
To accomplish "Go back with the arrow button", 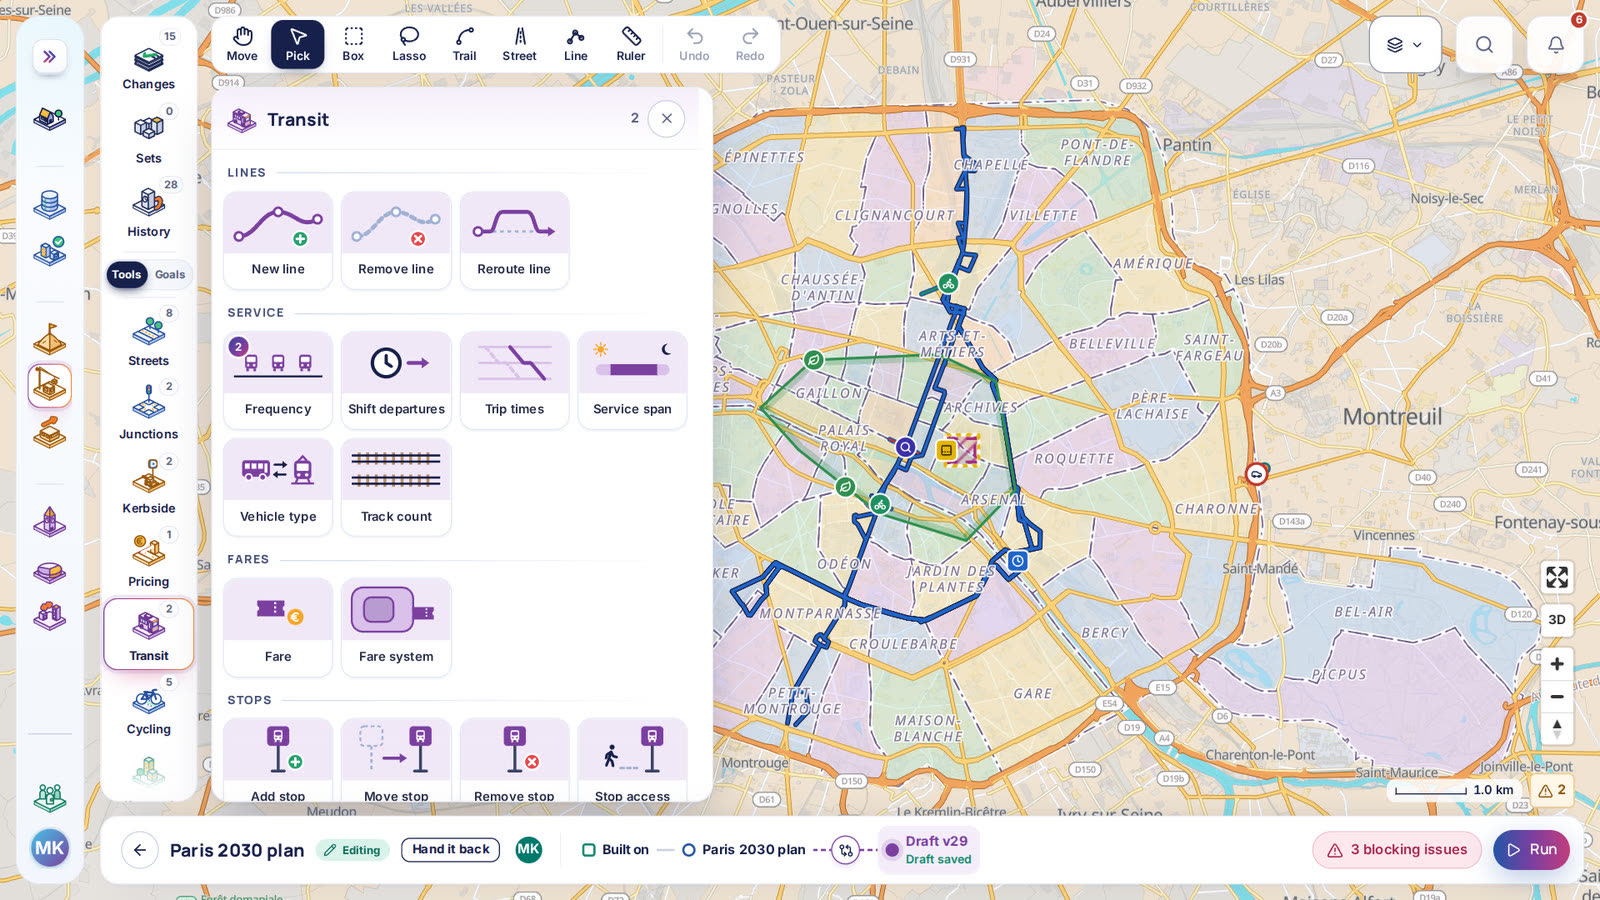I will point(140,850).
